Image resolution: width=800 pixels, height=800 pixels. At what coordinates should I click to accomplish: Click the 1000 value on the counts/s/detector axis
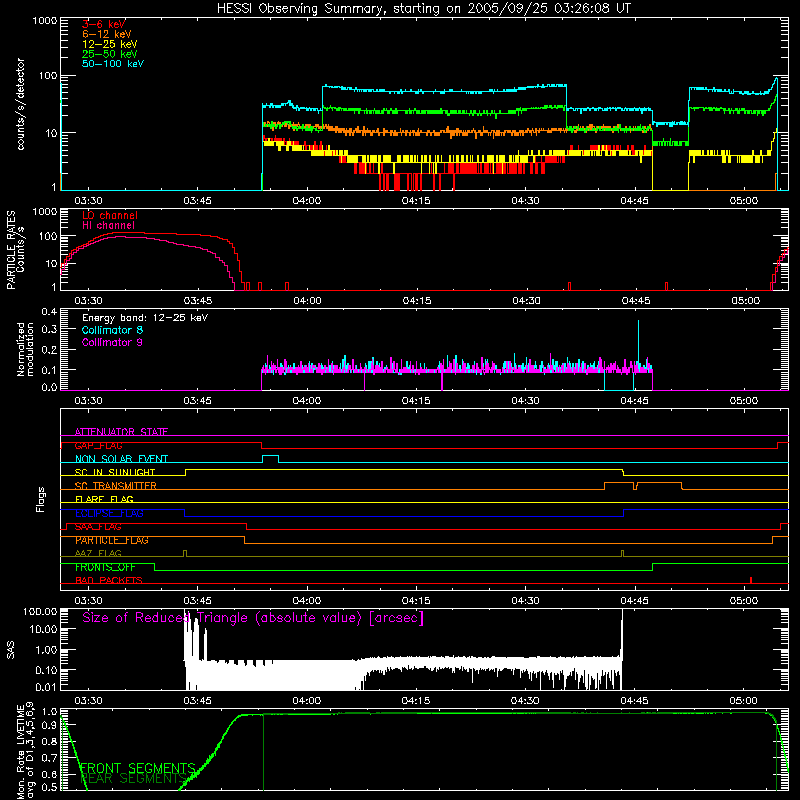(44, 21)
